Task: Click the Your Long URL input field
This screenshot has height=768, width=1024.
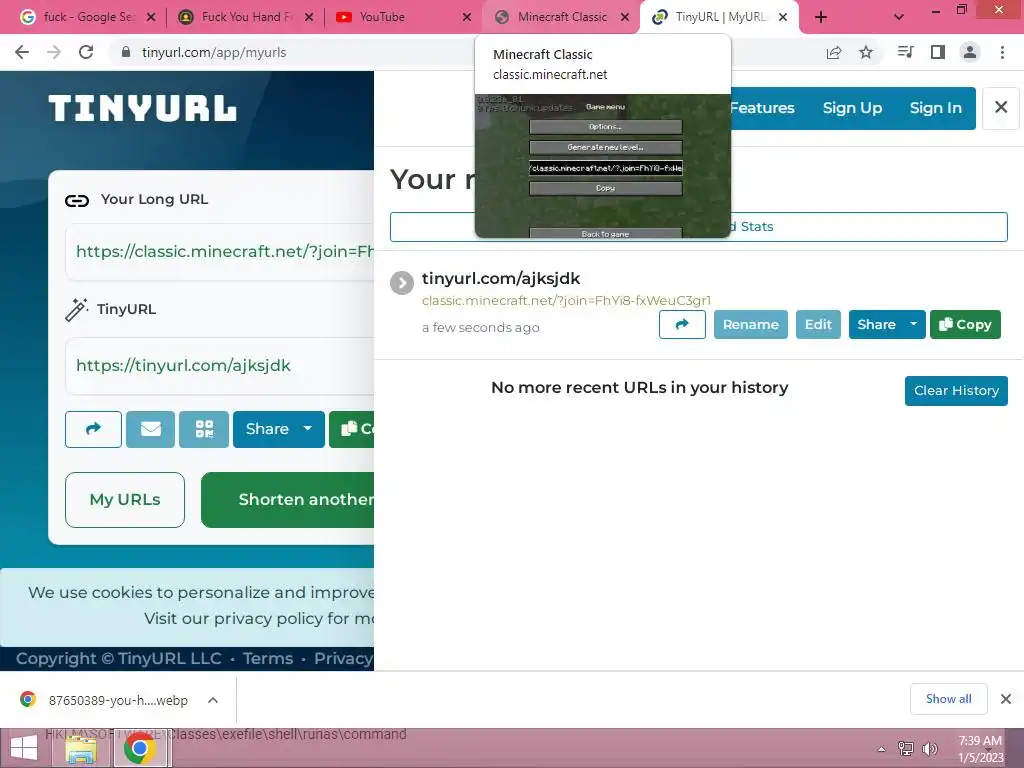Action: coord(220,251)
